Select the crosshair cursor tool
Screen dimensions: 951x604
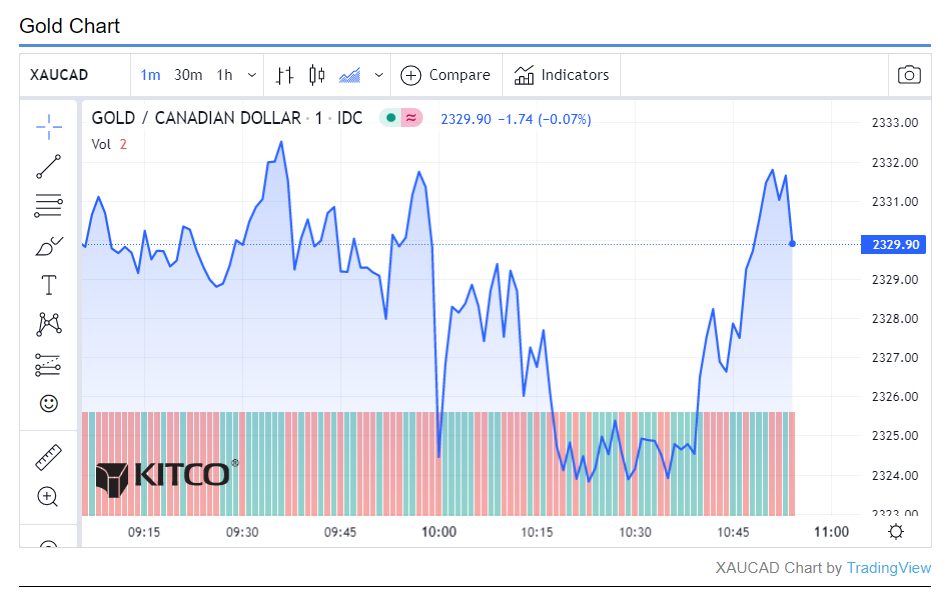(x=48, y=125)
